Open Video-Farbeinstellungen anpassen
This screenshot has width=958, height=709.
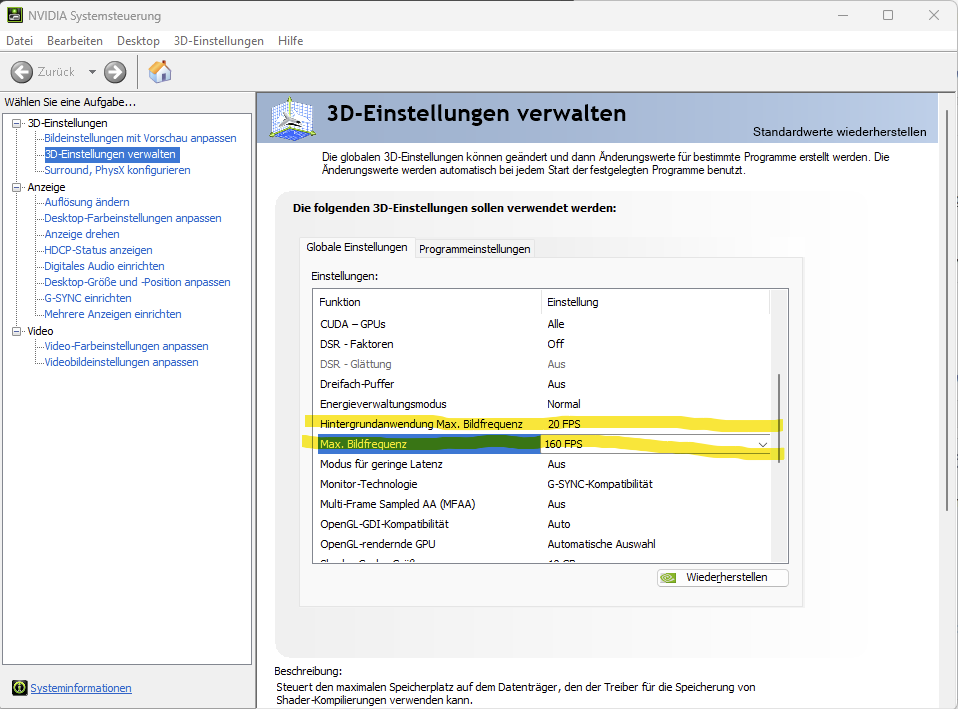[x=126, y=346]
